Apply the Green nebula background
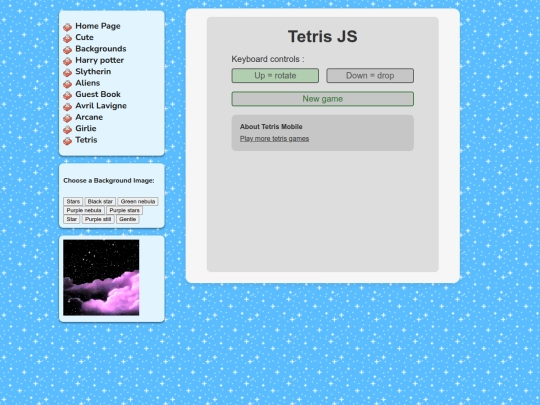The height and width of the screenshot is (405, 540). (x=138, y=201)
